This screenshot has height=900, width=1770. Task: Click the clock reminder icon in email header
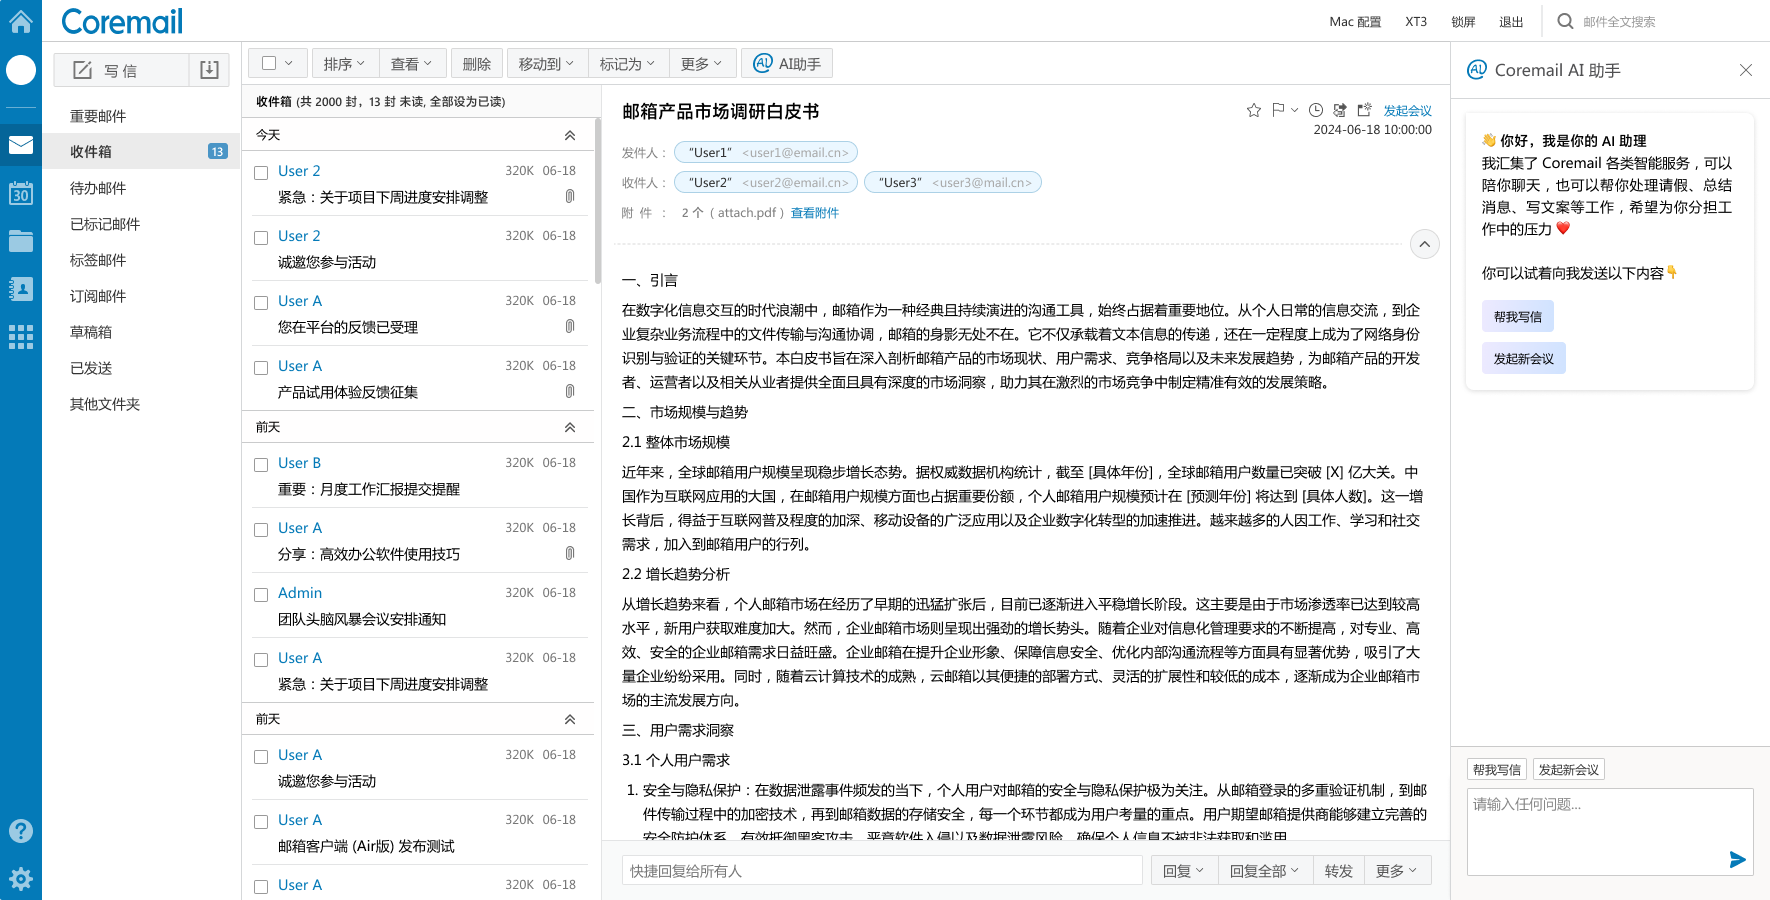click(1316, 110)
